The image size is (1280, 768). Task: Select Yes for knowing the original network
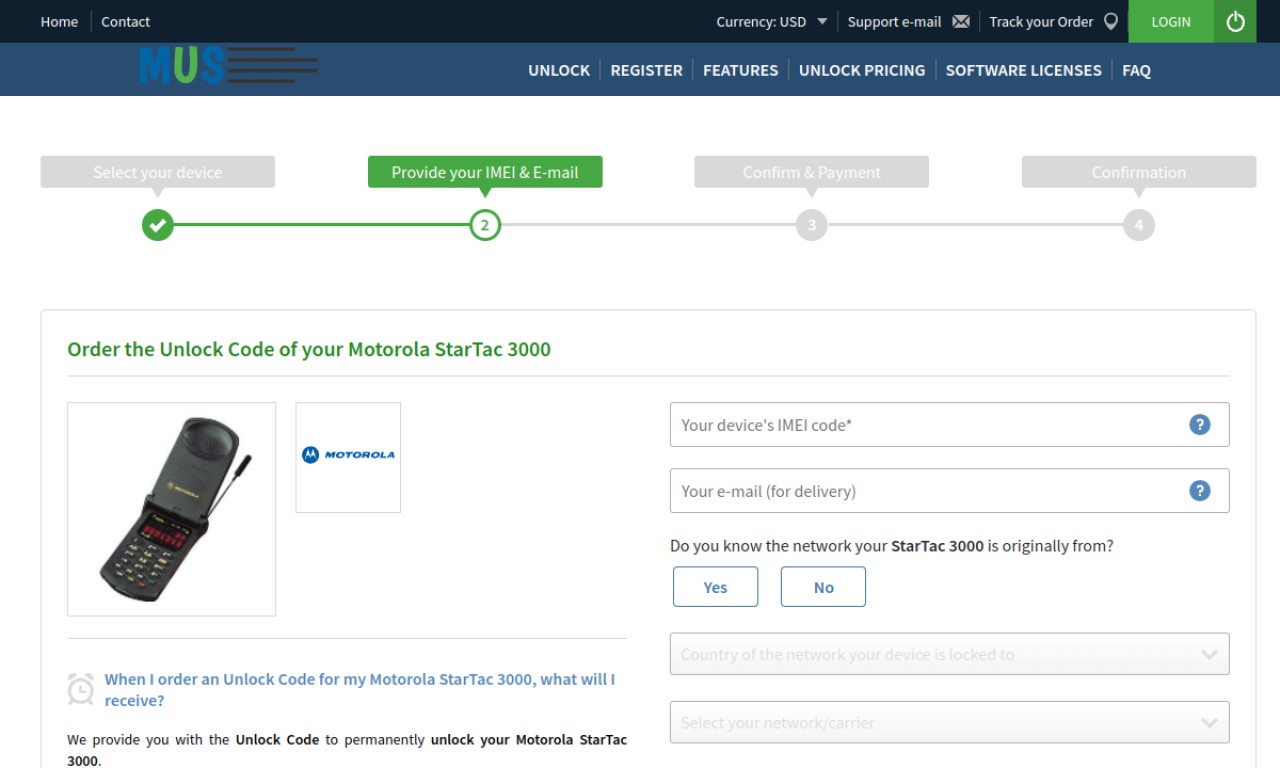(x=715, y=587)
